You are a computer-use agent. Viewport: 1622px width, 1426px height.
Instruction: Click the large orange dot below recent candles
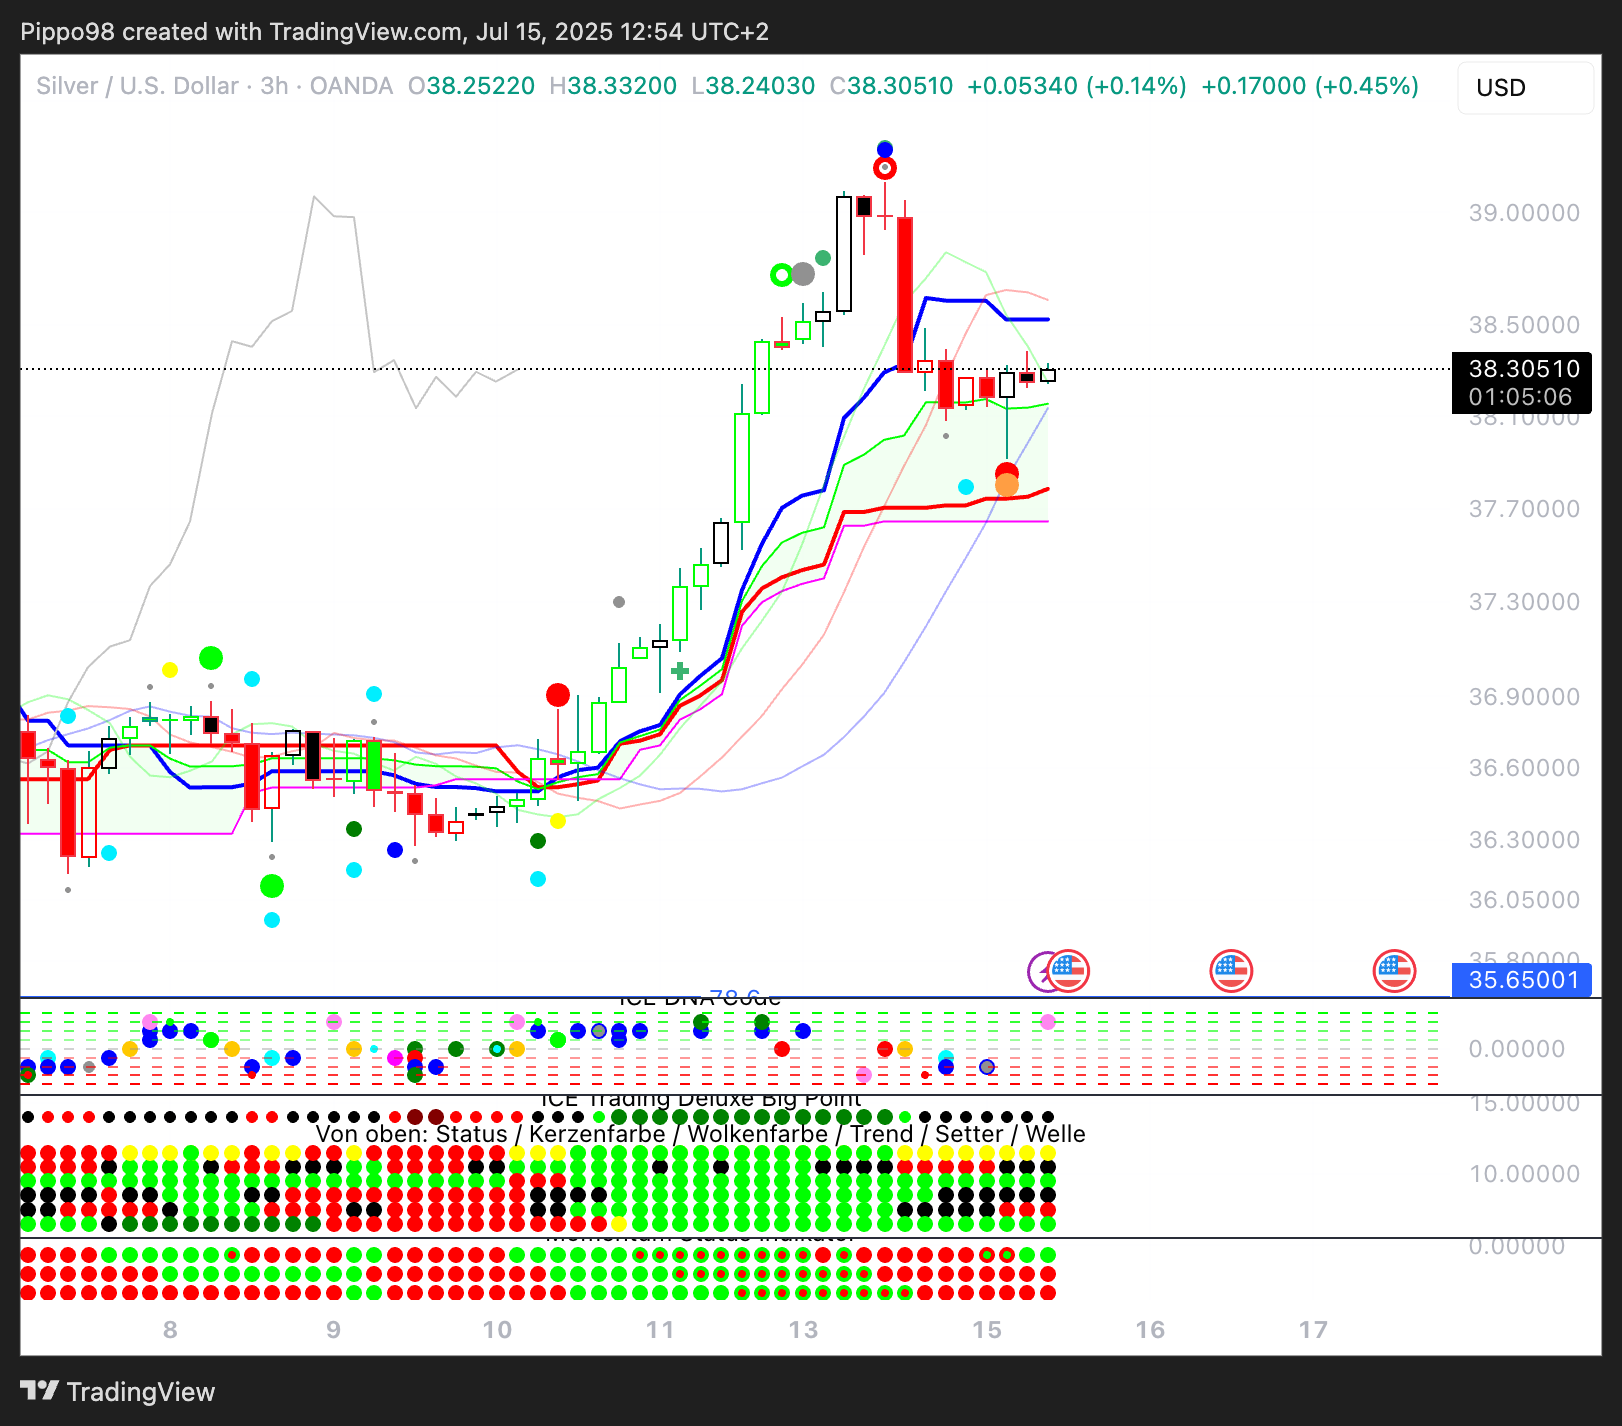click(1007, 486)
